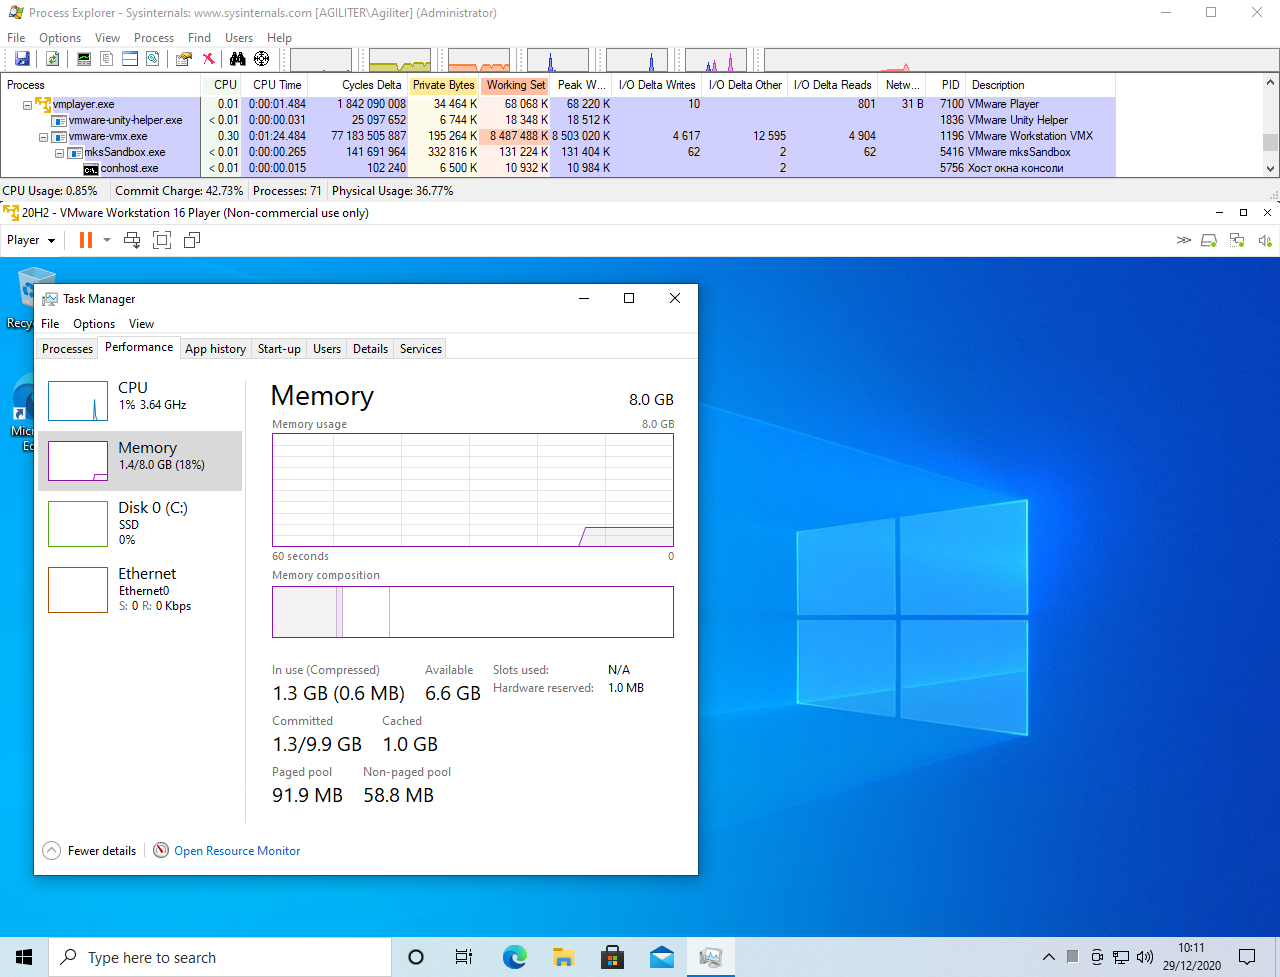1280x977 pixels.
Task: Click the Memory usage graph
Action: (473, 490)
